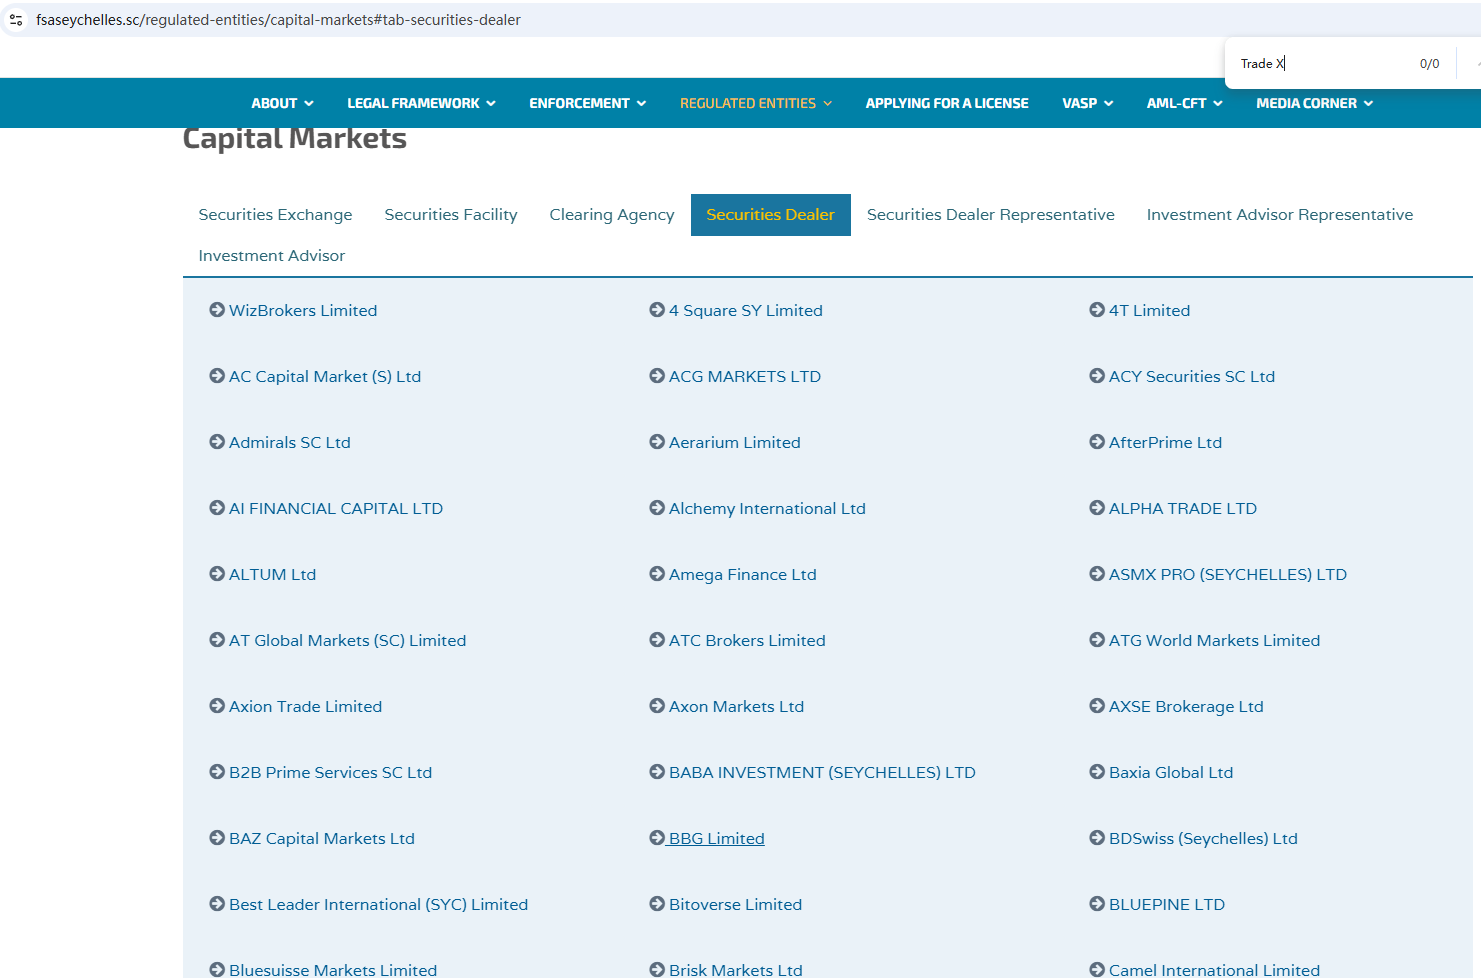The width and height of the screenshot is (1481, 978).
Task: Click arrow icon next to Axon Markets Ltd
Action: 657,706
